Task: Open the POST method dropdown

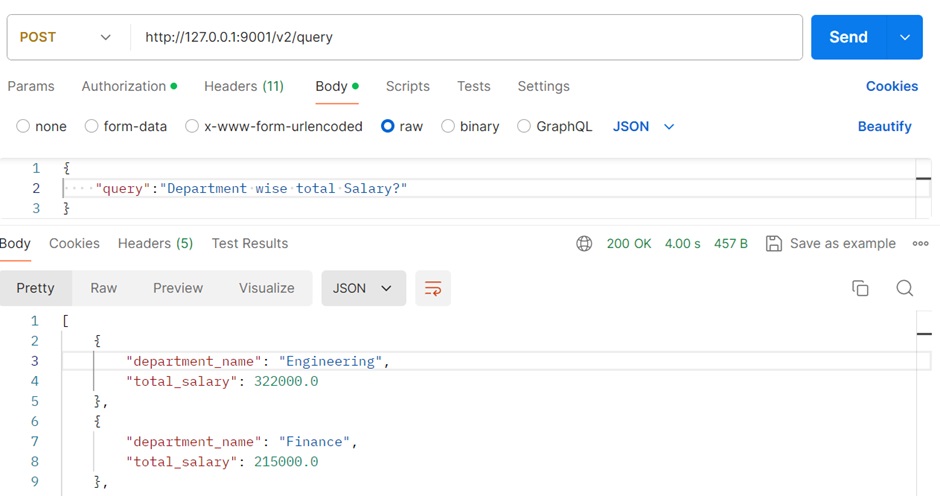Action: click(x=66, y=37)
